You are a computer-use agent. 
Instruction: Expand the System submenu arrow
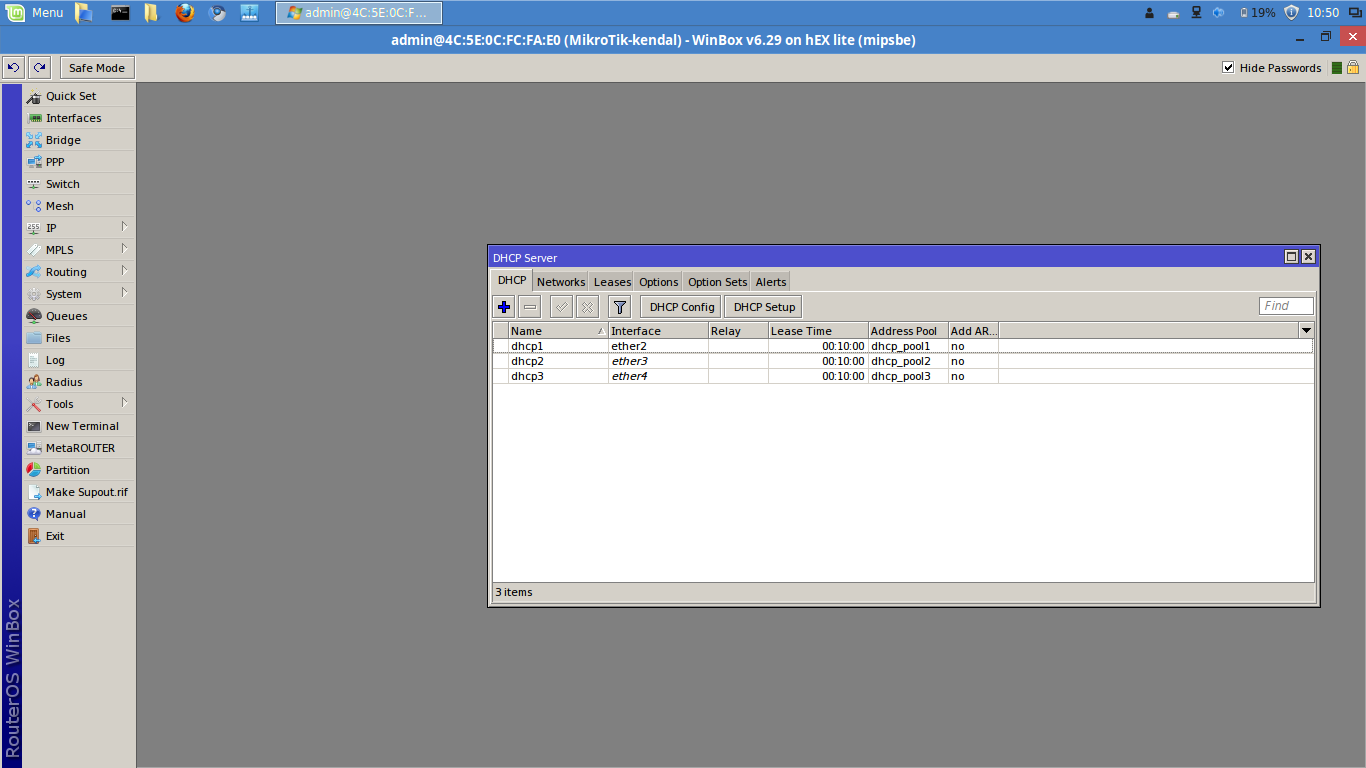[x=125, y=293]
